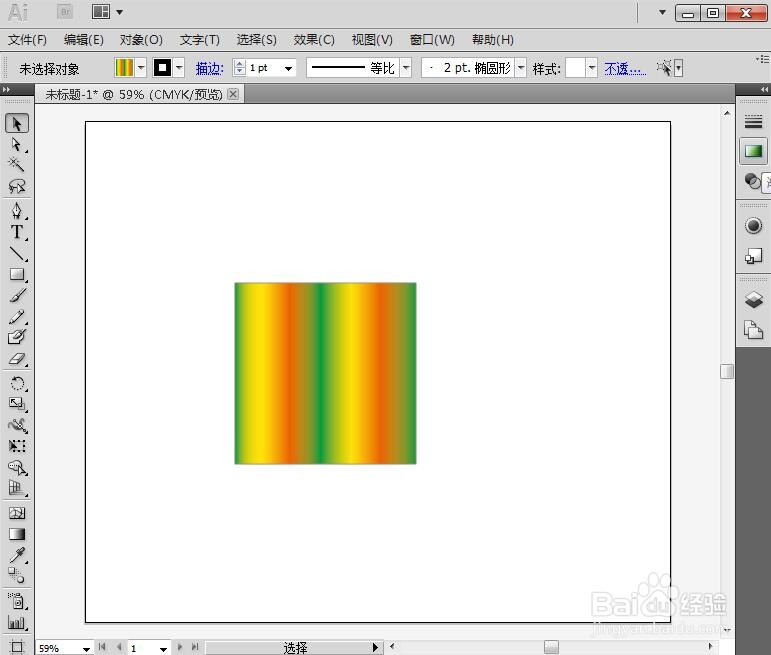Select the Warp tool
This screenshot has height=655, width=771.
[x=17, y=425]
